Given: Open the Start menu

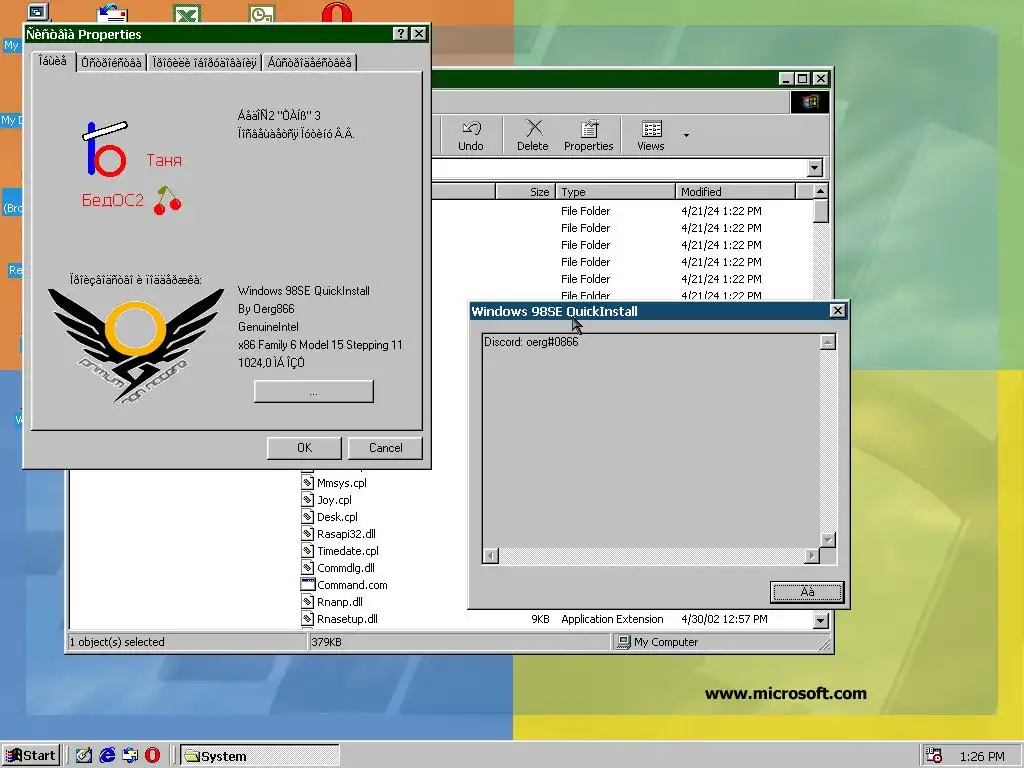Looking at the screenshot, I should point(31,756).
